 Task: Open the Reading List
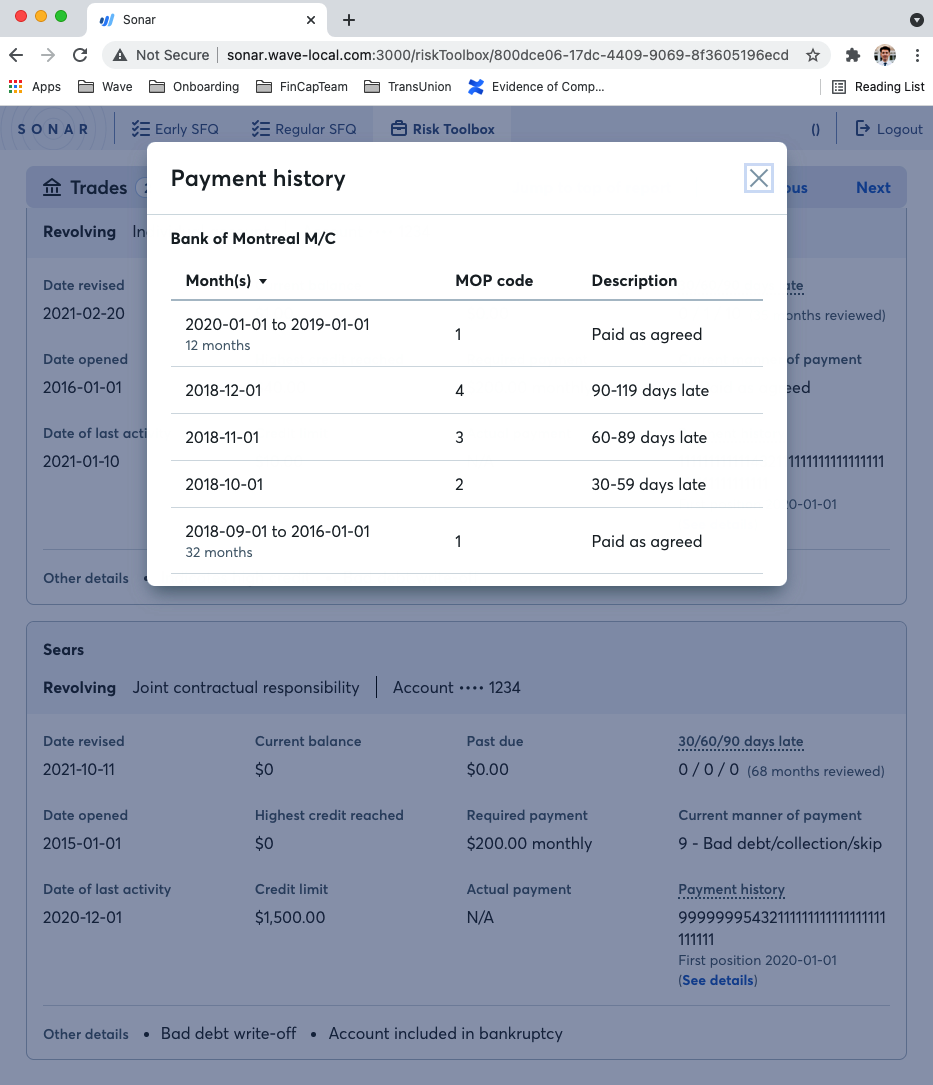point(878,87)
